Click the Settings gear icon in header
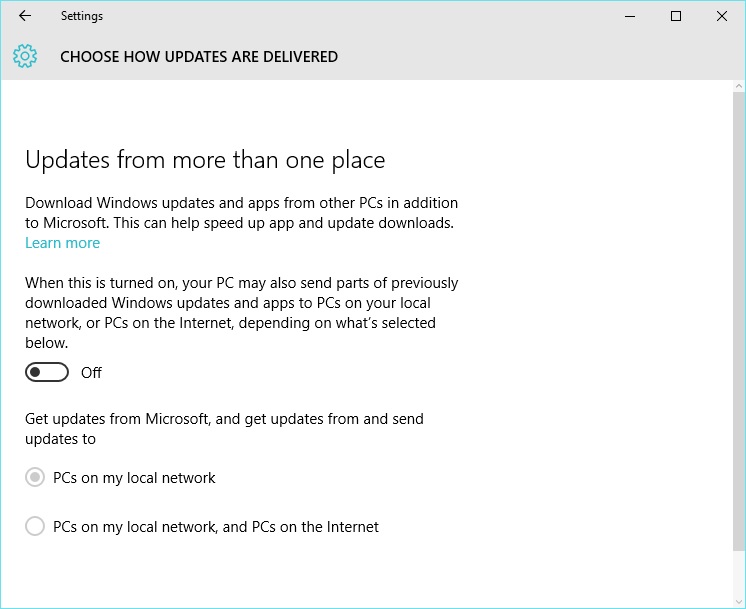 point(25,57)
